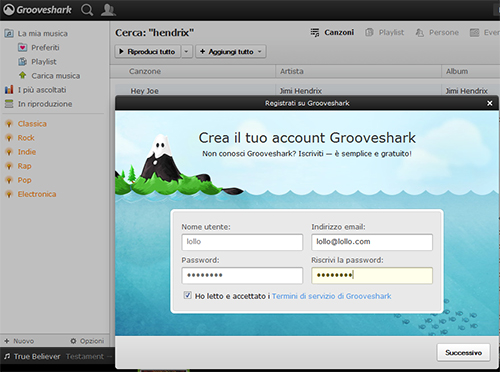Open Termini di servizio di Grooveshark link

point(332,296)
